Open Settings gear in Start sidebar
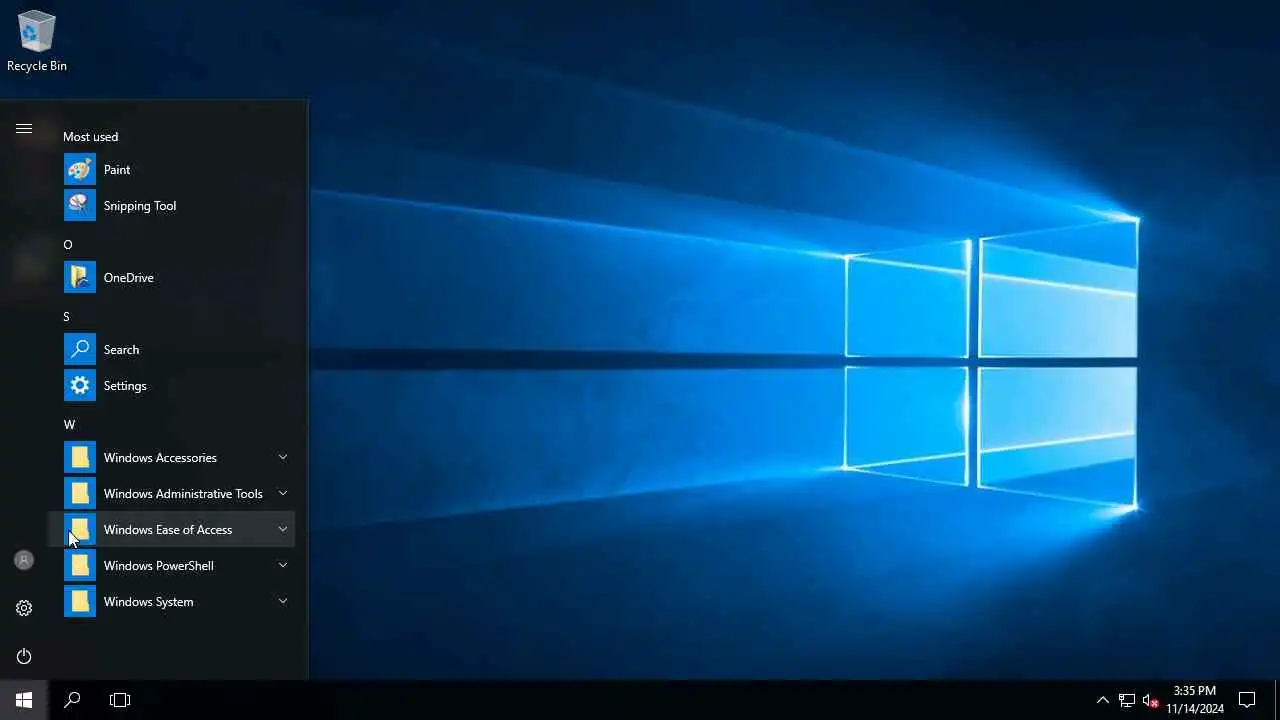1280x720 pixels. (24, 608)
